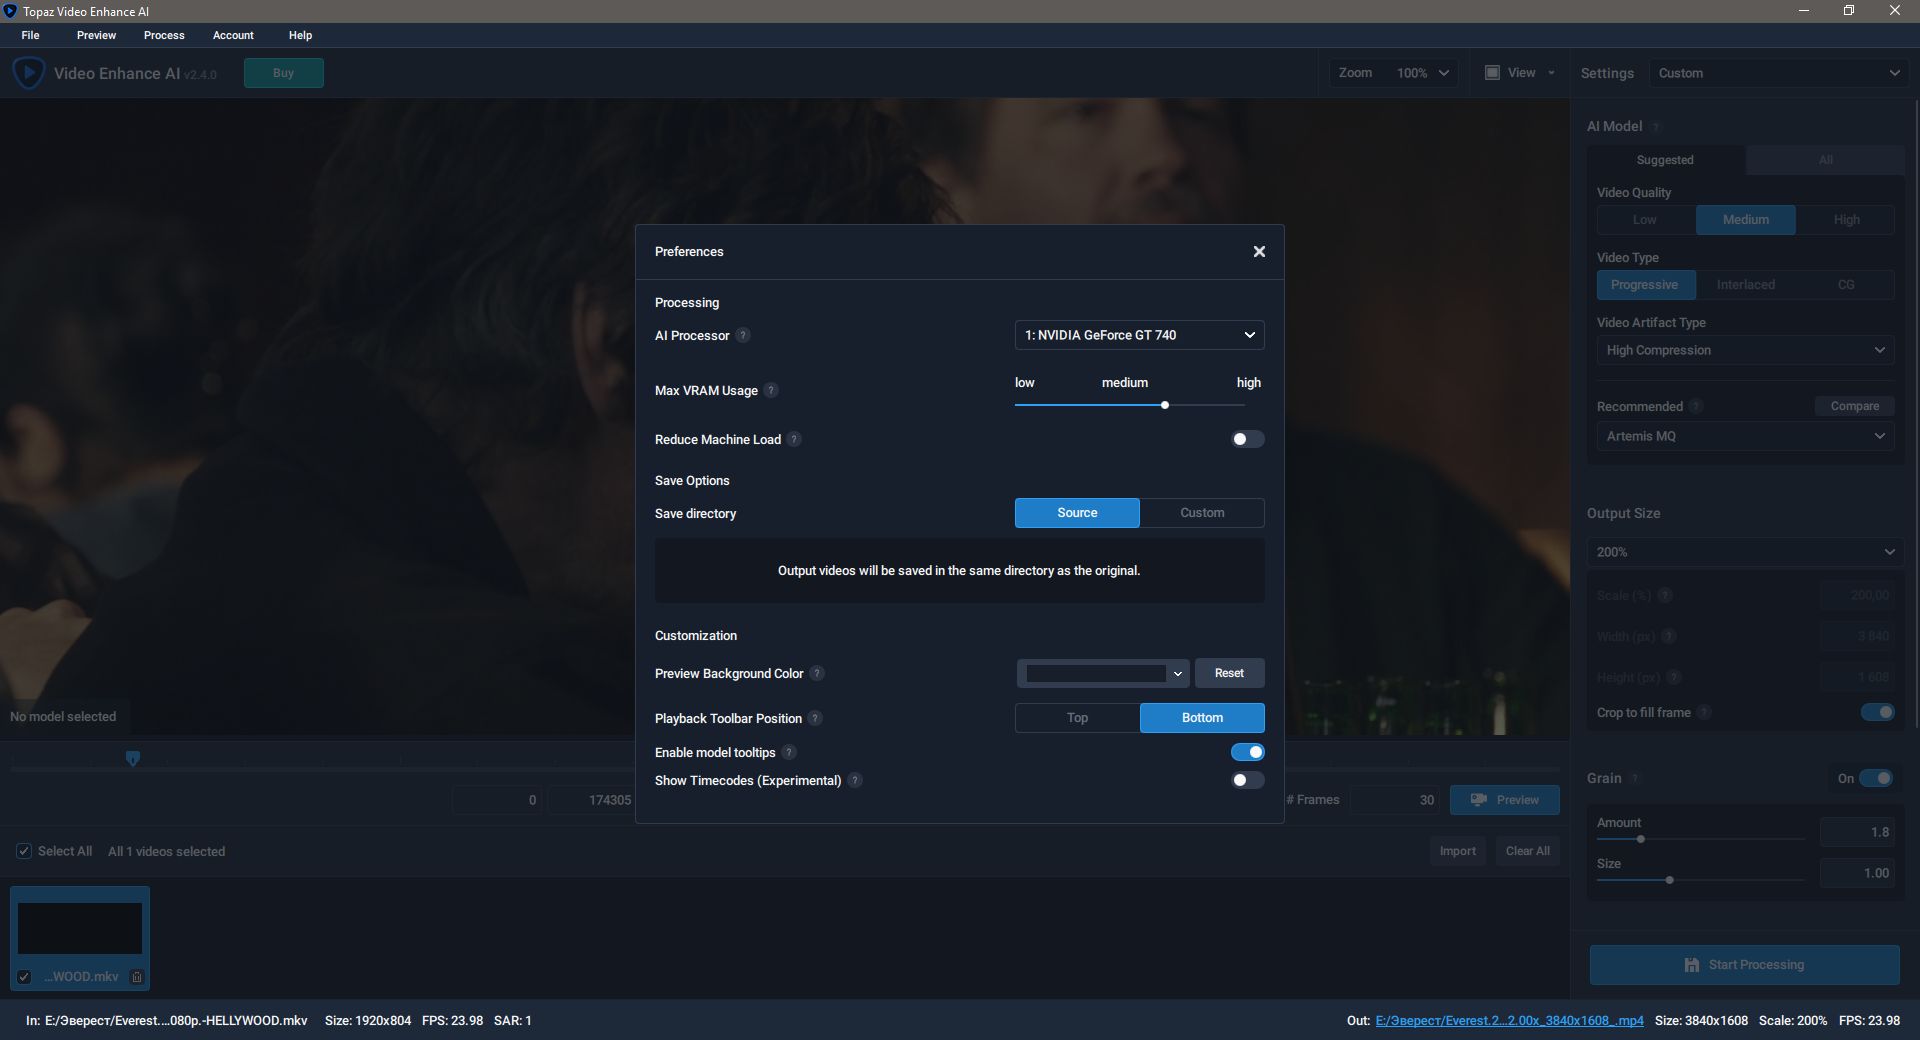Viewport: 1920px width, 1040px height.
Task: Click the Scale (%) help icon
Action: pos(1665,595)
